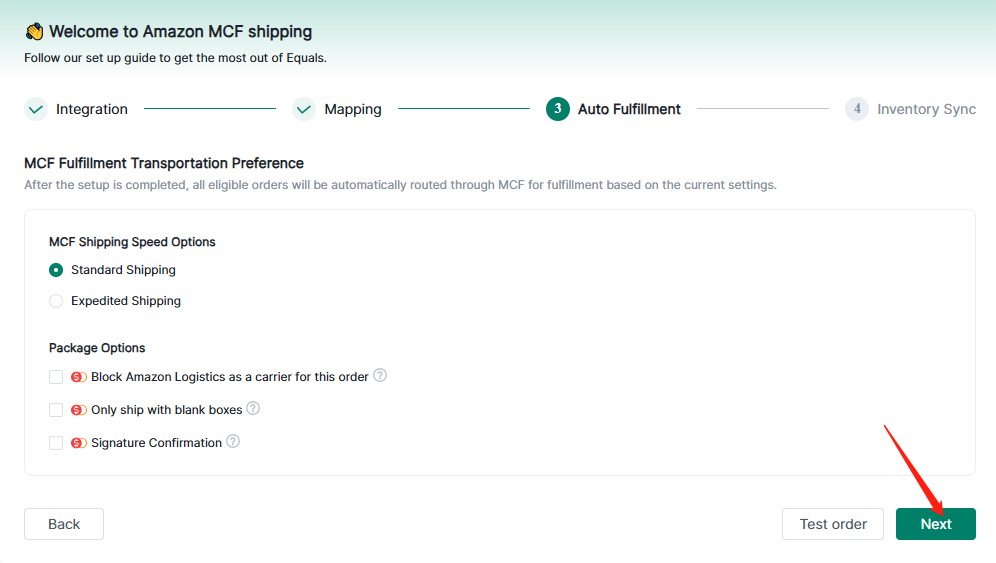996x563 pixels.
Task: Click the step 3 Auto Fulfillment circle
Action: pos(558,109)
